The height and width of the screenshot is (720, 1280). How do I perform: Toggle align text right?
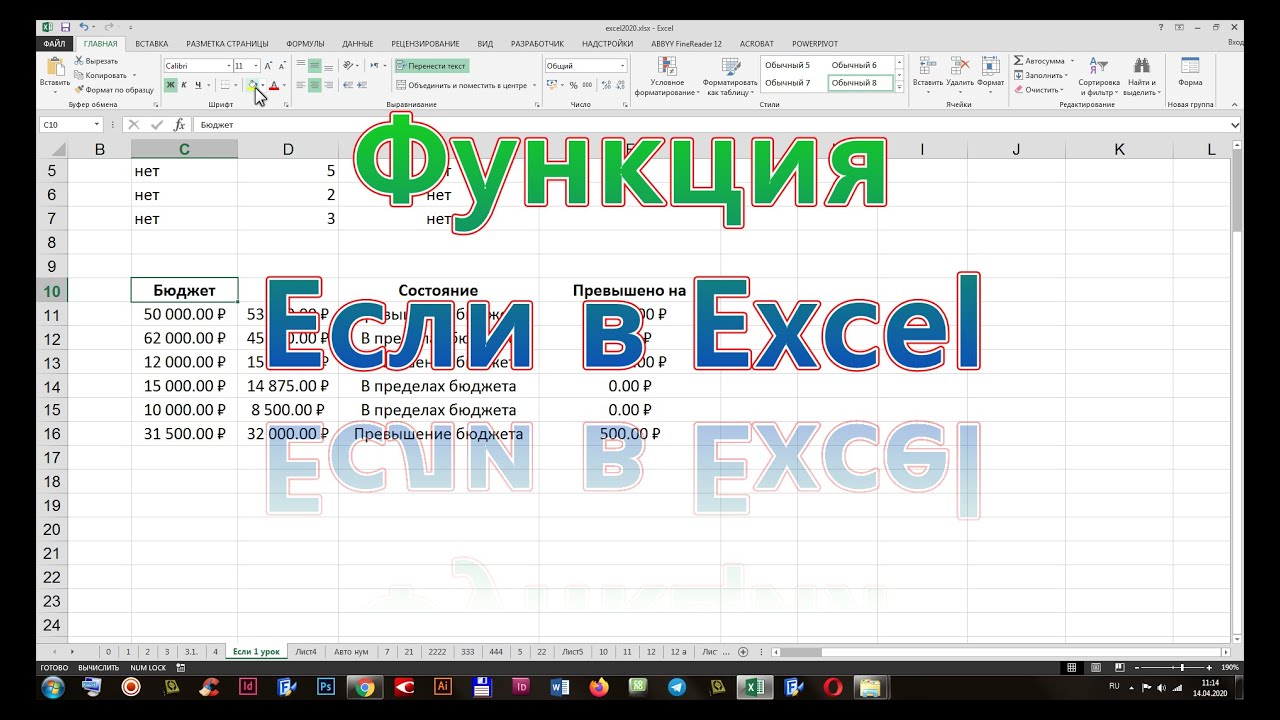tap(329, 85)
